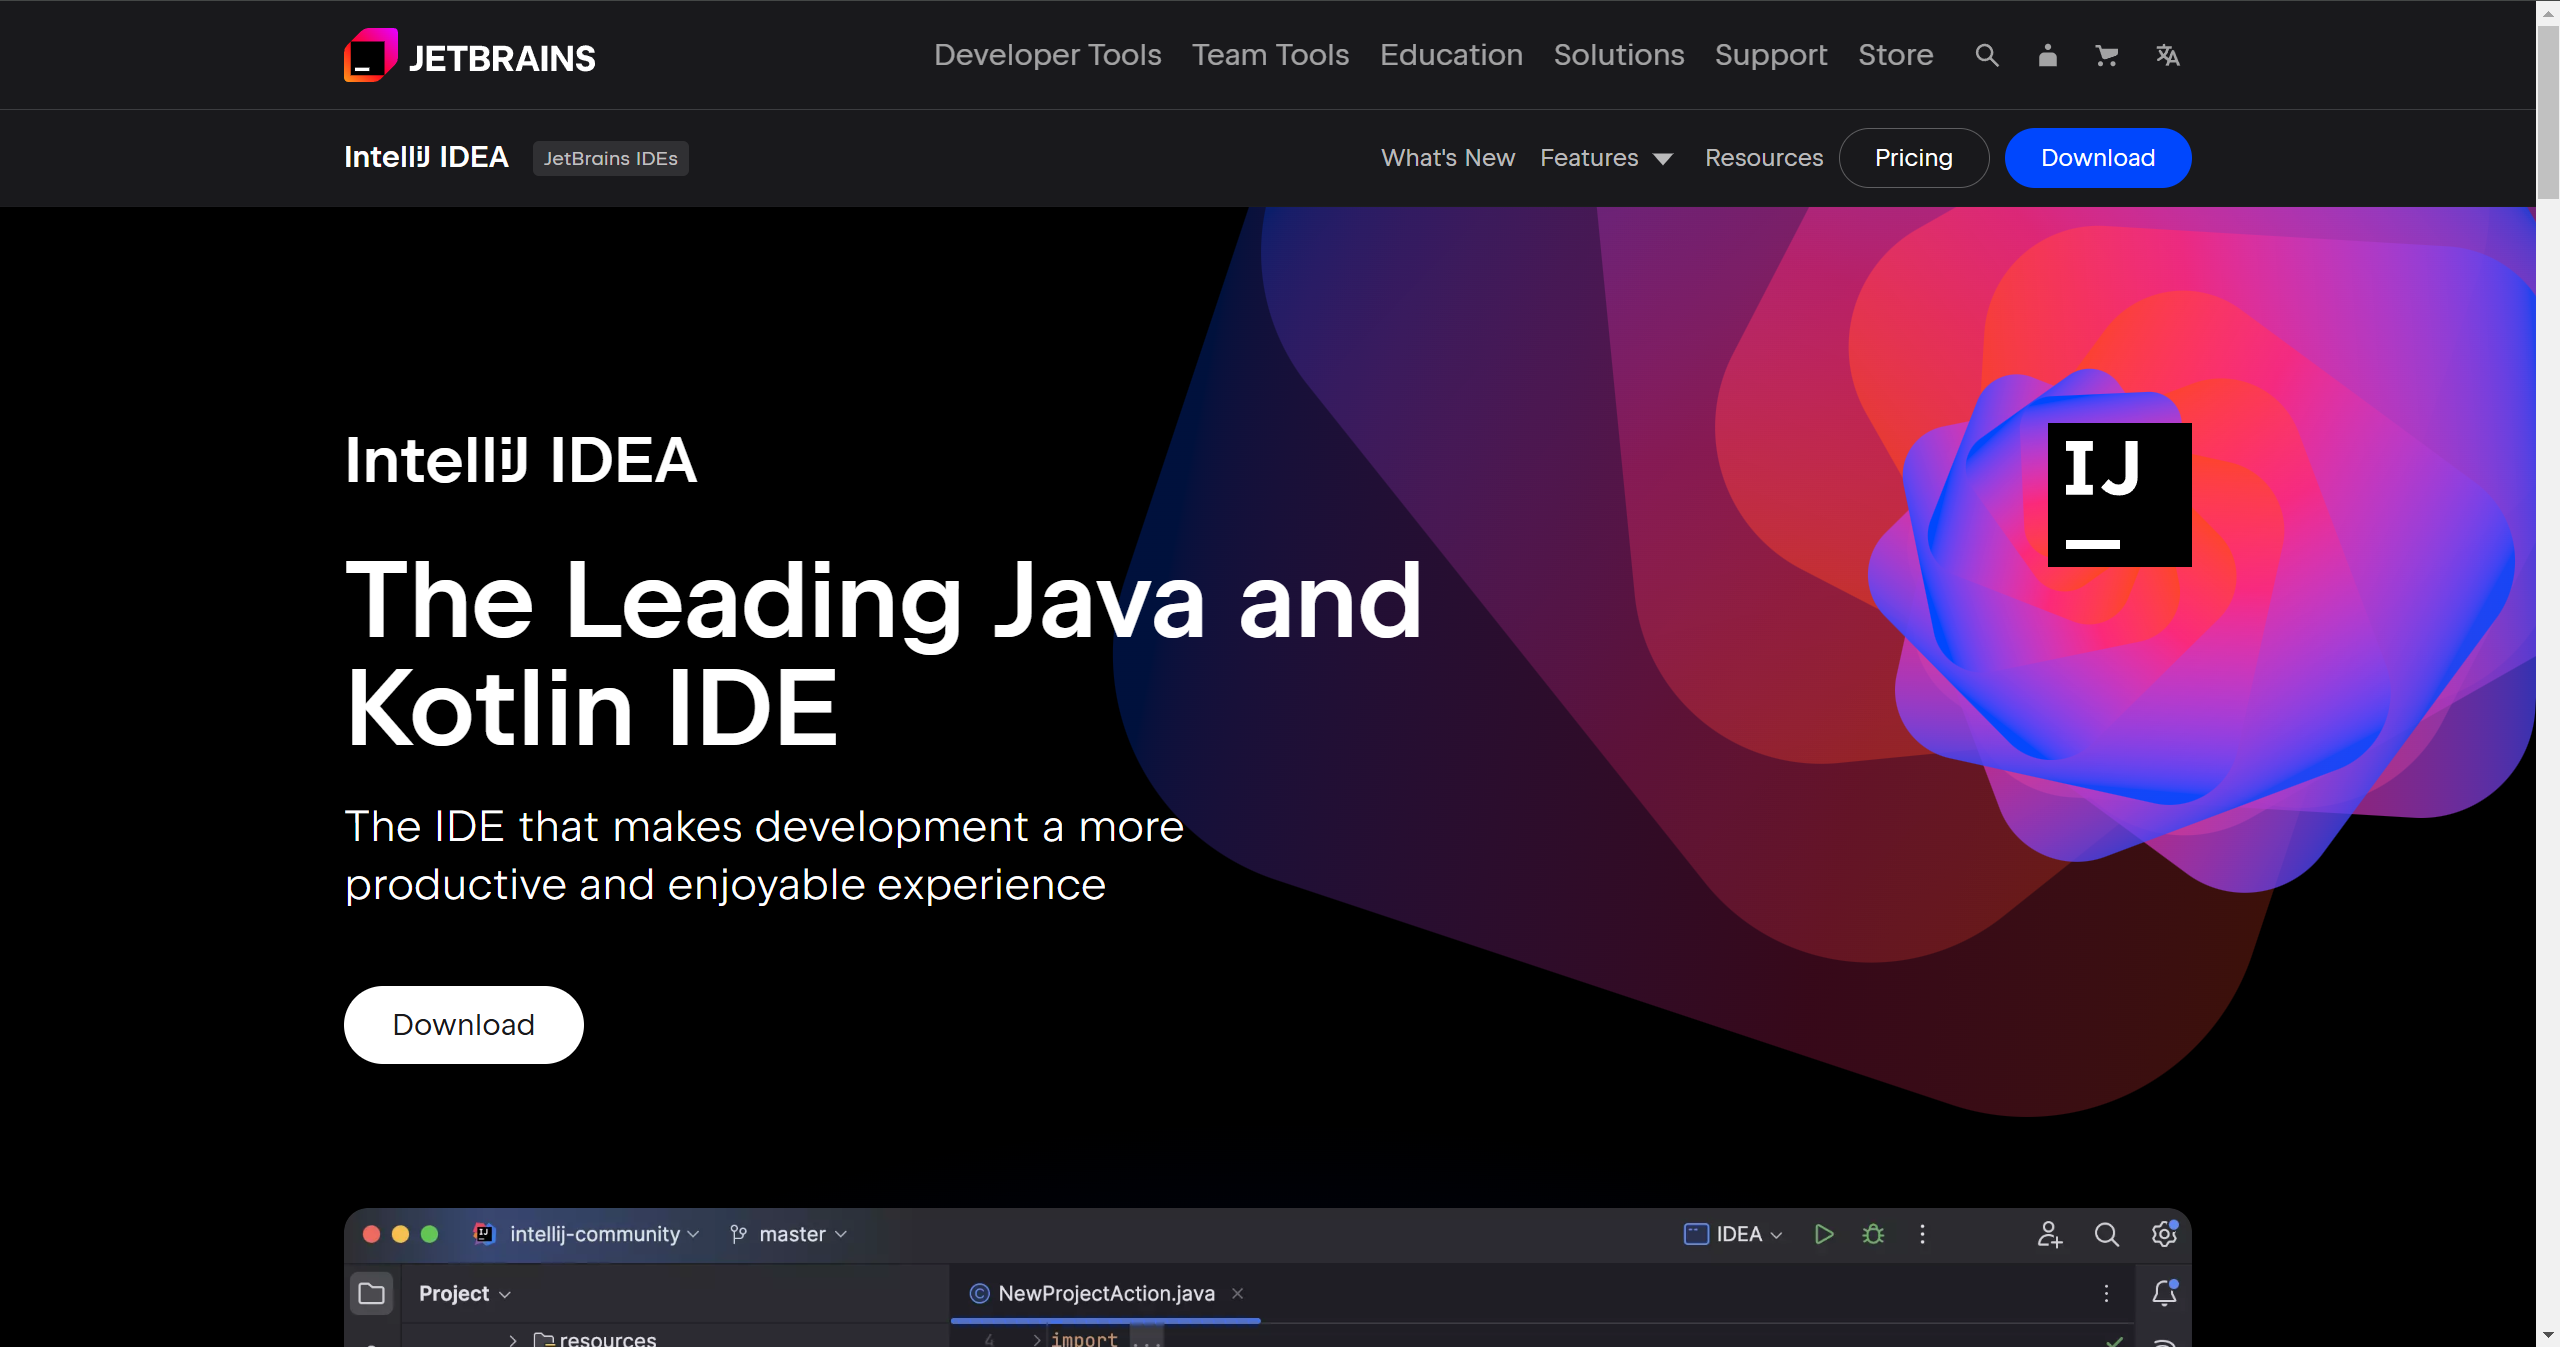Click the git branch icon next to master

[x=738, y=1234]
